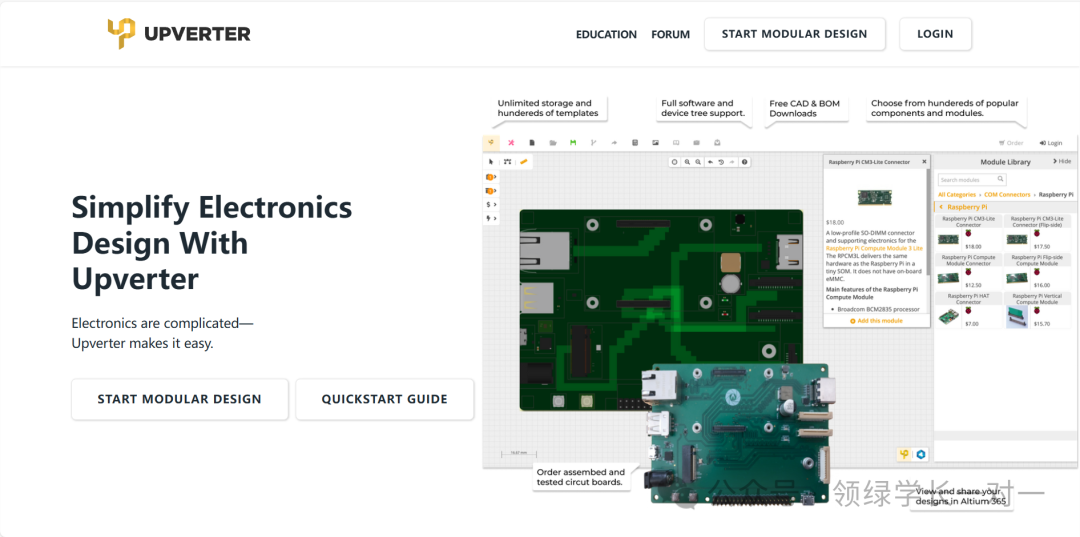The width and height of the screenshot is (1080, 537).
Task: Click the LOGIN button in the header
Action: (x=935, y=34)
